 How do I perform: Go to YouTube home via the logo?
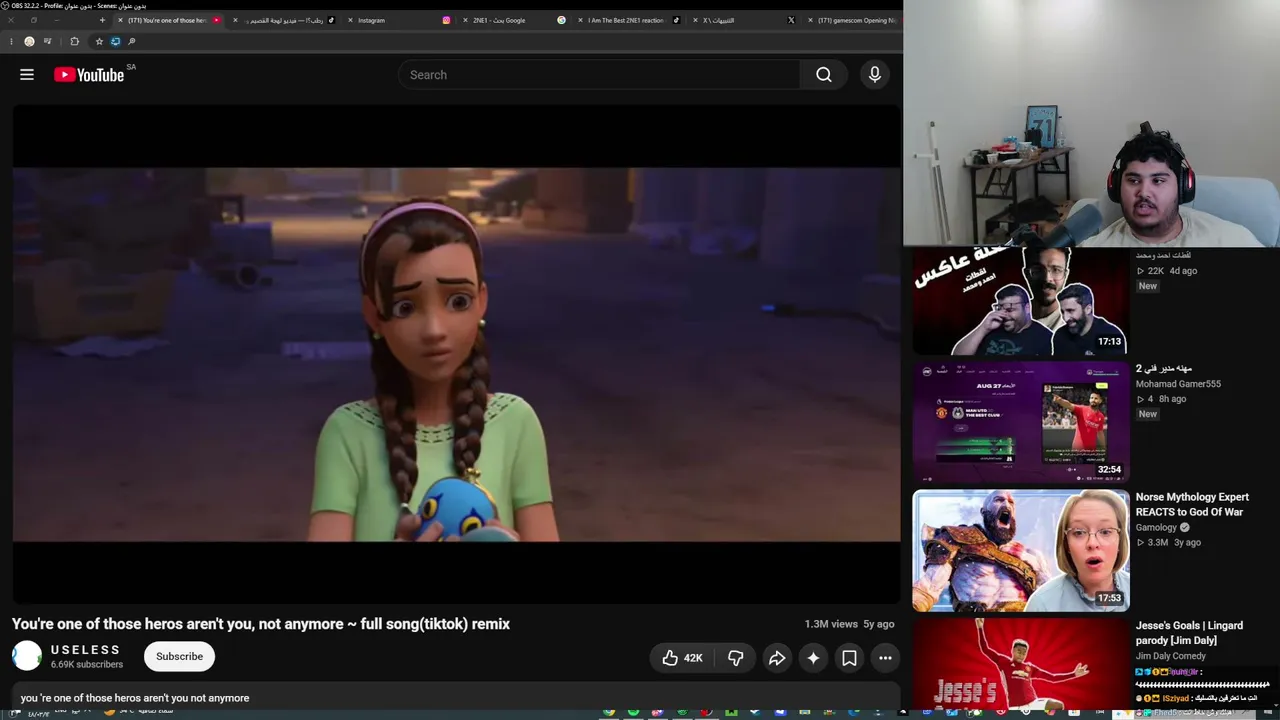coord(89,75)
